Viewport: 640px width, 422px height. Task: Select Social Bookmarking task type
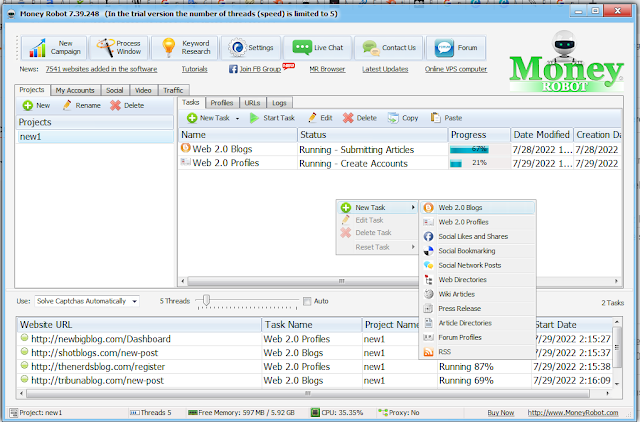click(x=478, y=251)
